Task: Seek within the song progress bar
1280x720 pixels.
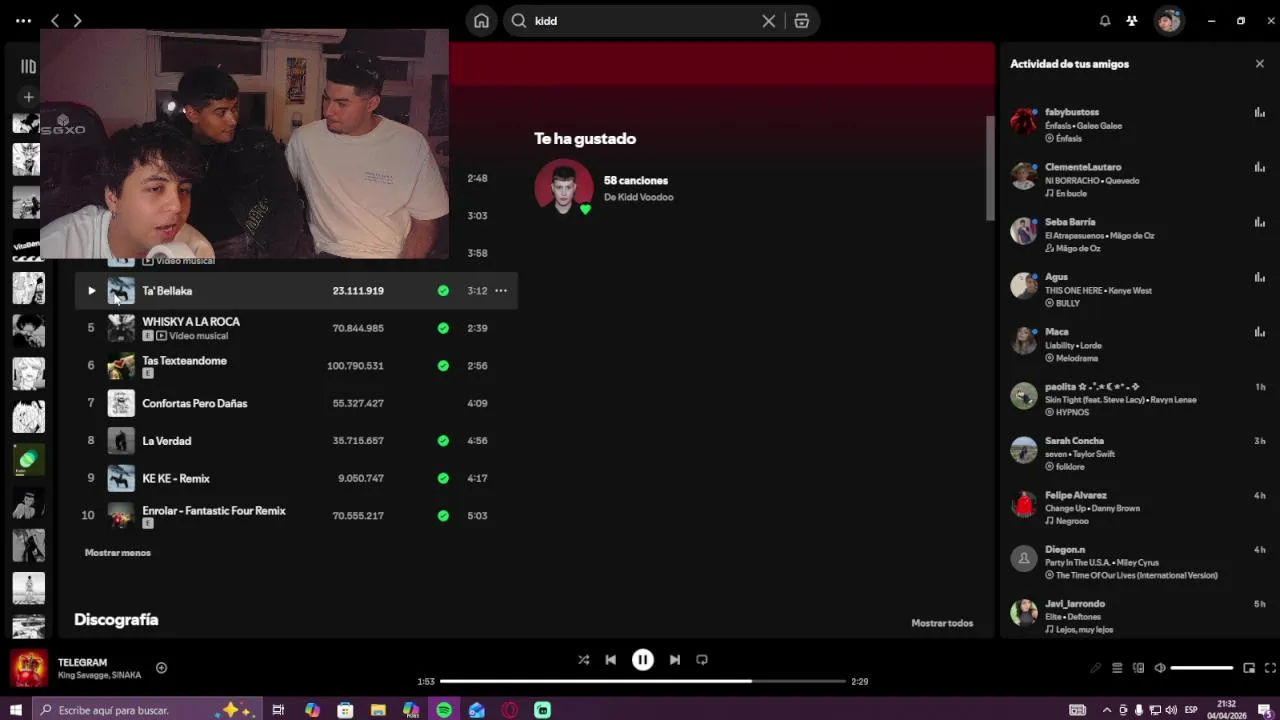Action: (643, 681)
